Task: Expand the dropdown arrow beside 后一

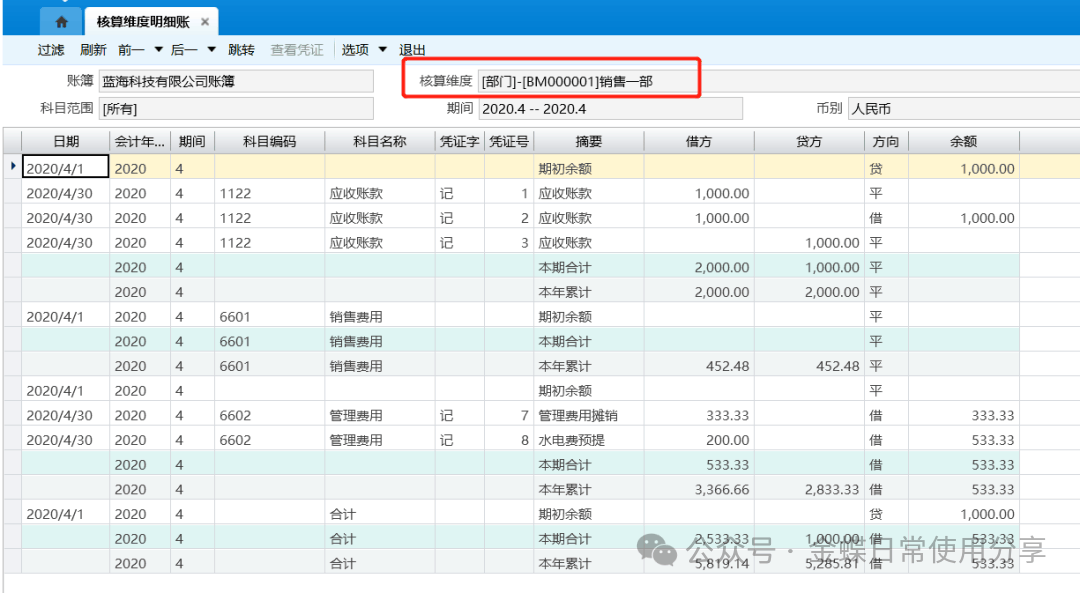Action: pos(212,50)
